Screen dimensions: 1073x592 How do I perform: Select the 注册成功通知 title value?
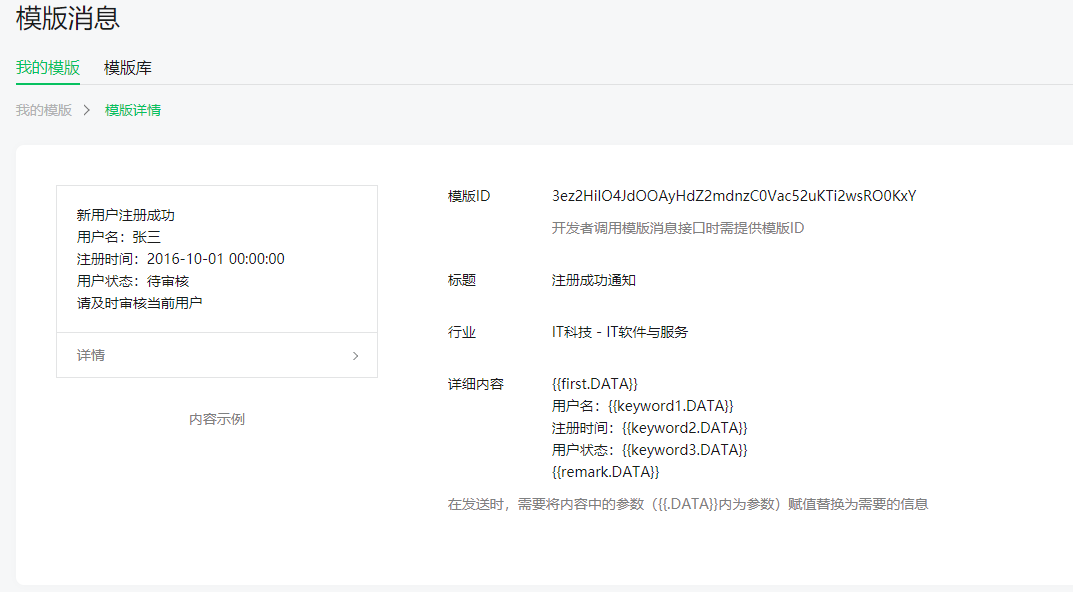pyautogui.click(x=594, y=280)
